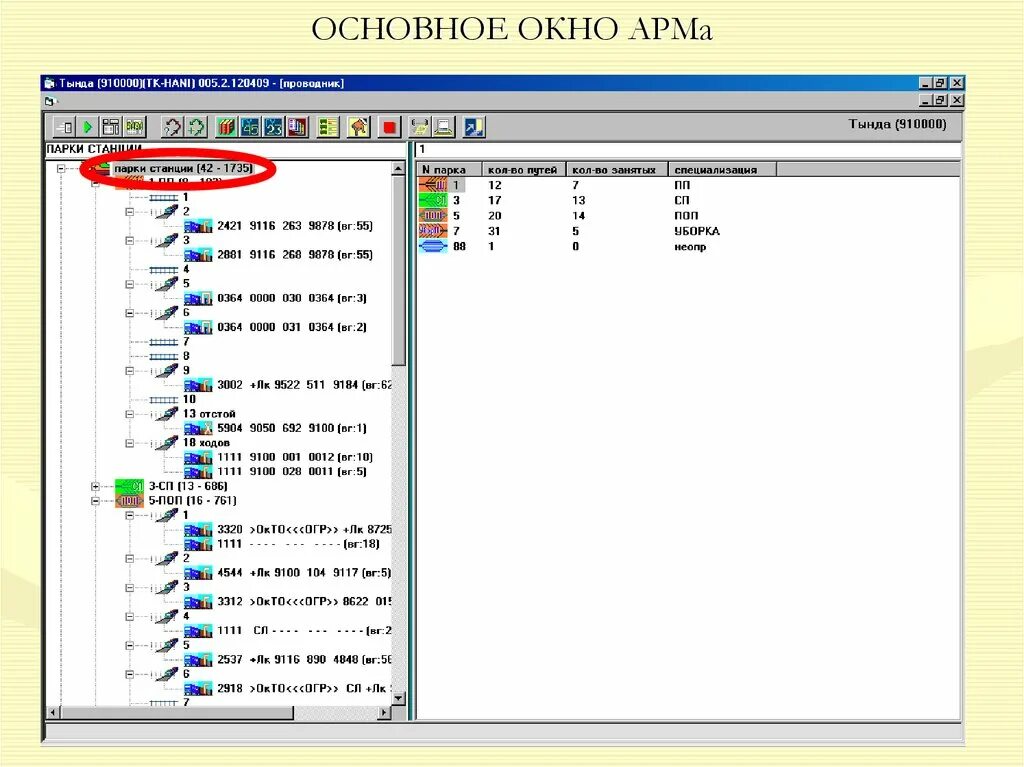Select the park 7 УБОРКА row icon

[x=432, y=231]
